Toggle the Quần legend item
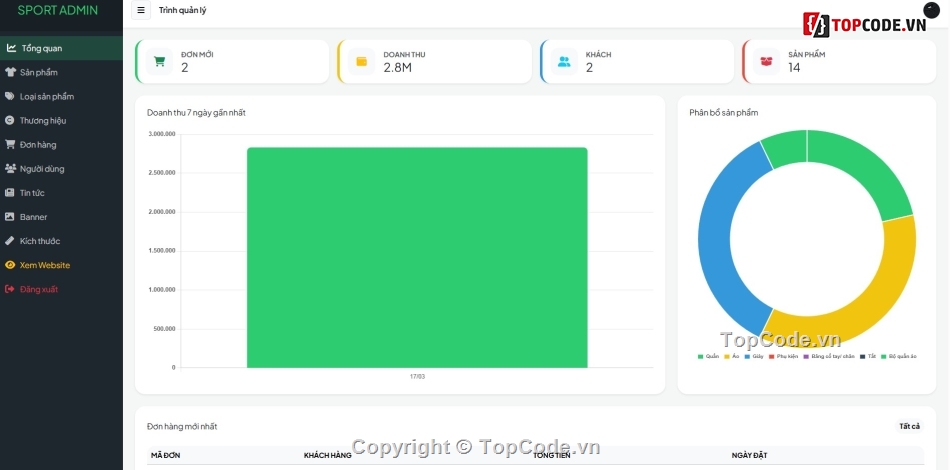 (709, 356)
